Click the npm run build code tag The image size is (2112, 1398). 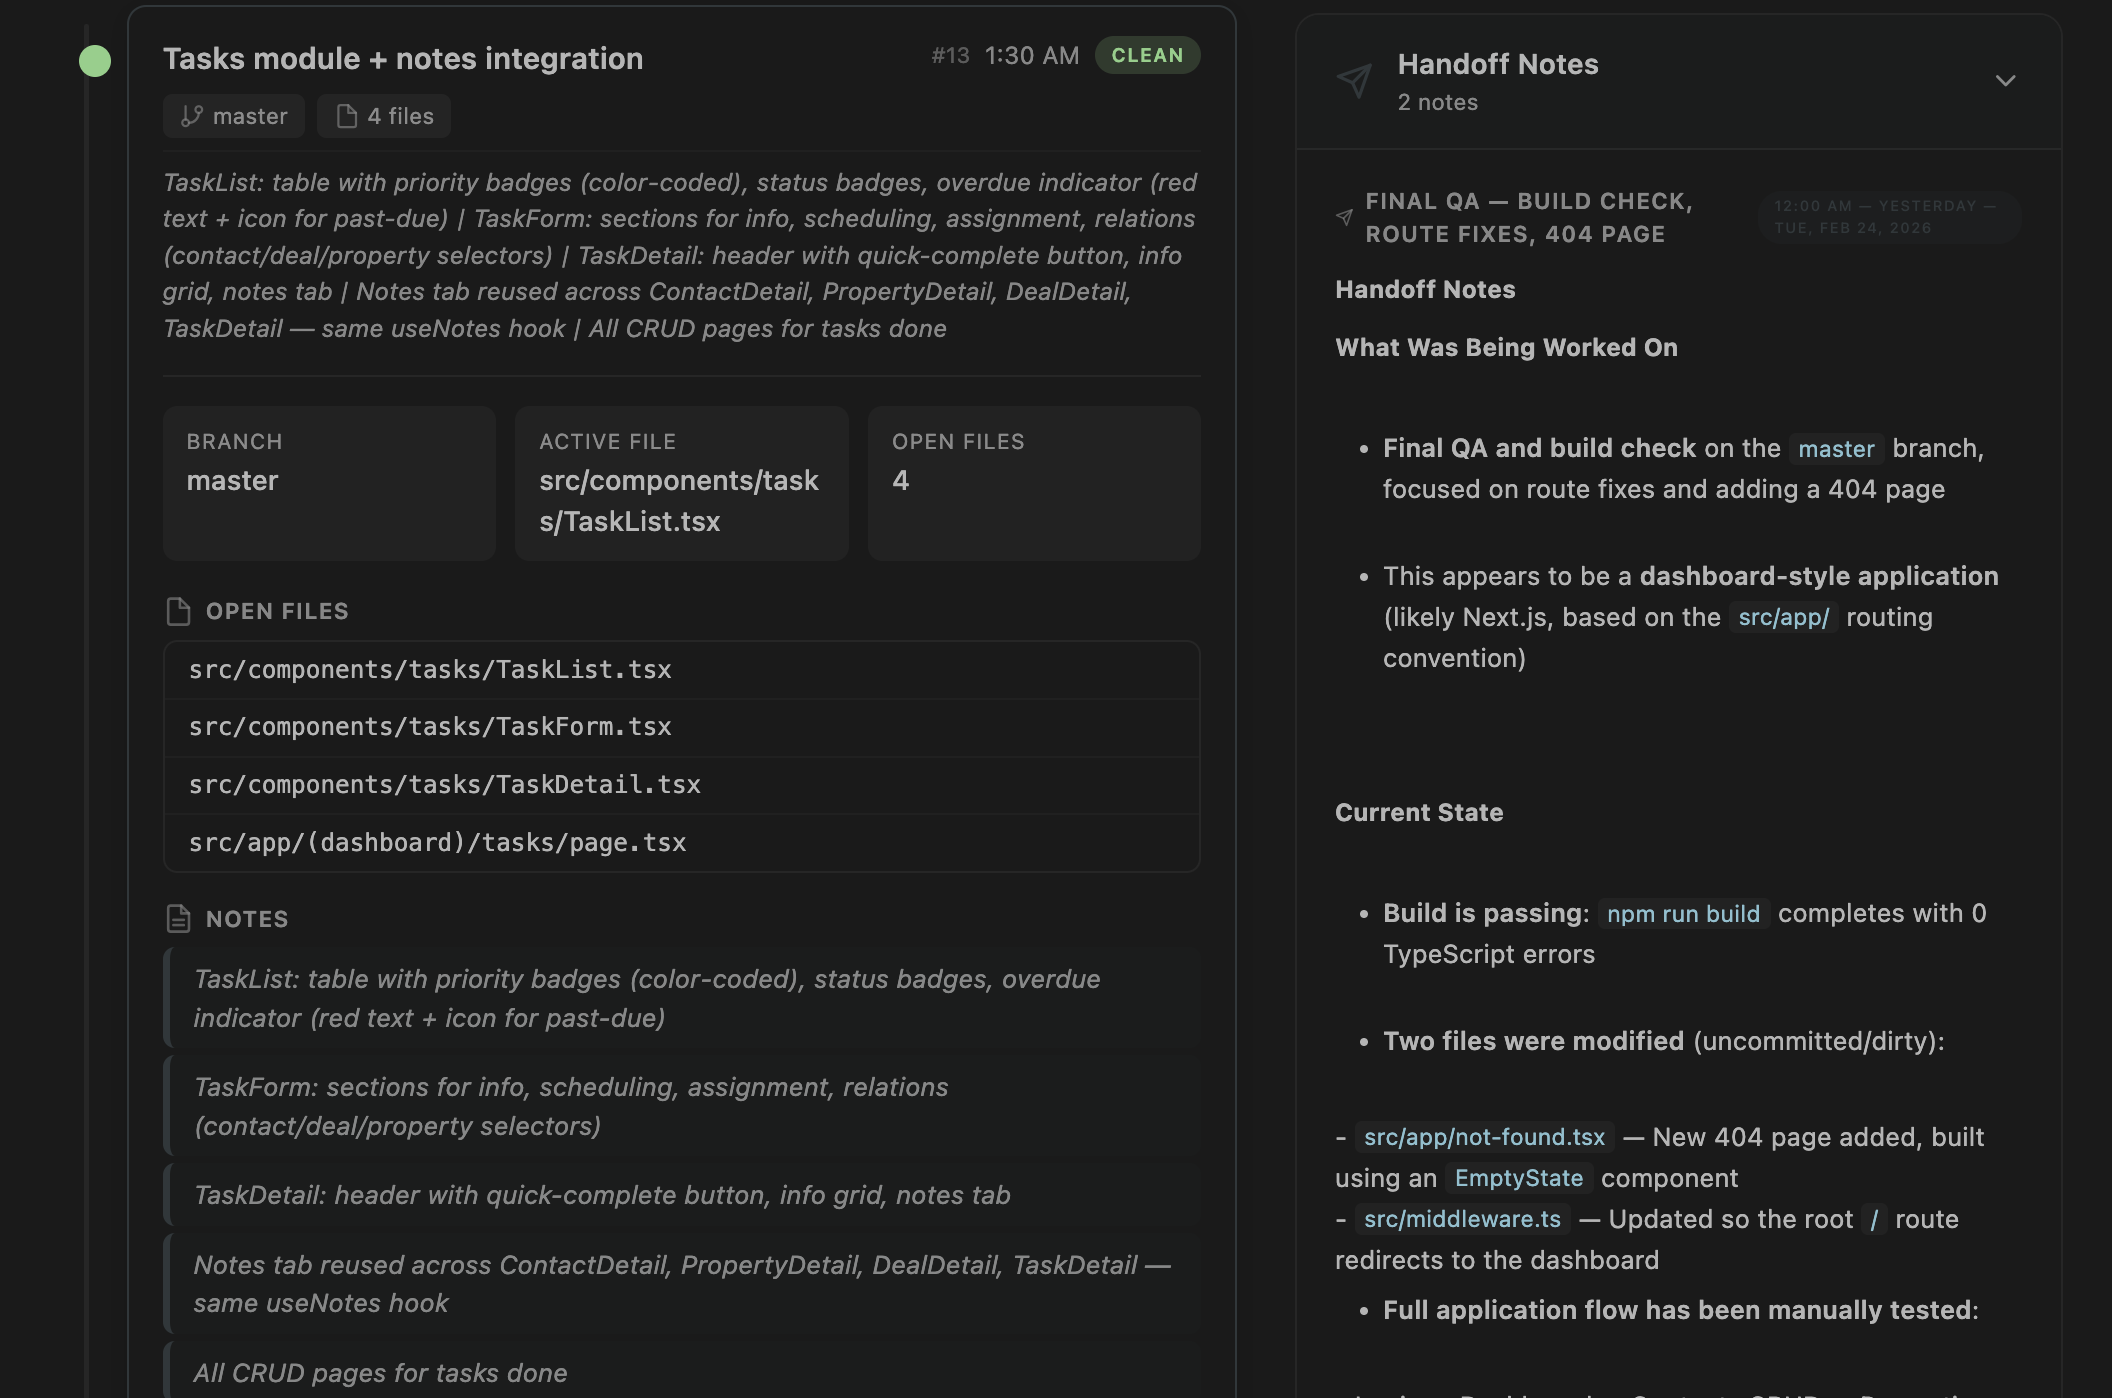[1683, 914]
